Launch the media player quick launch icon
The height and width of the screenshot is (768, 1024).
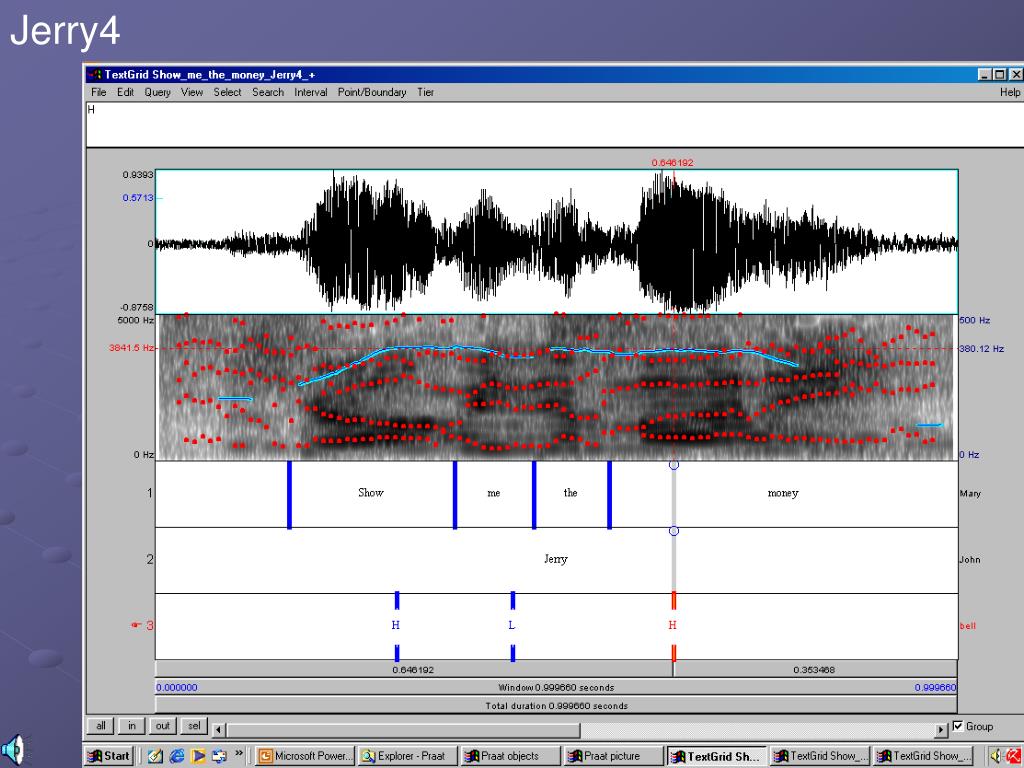[x=197, y=756]
